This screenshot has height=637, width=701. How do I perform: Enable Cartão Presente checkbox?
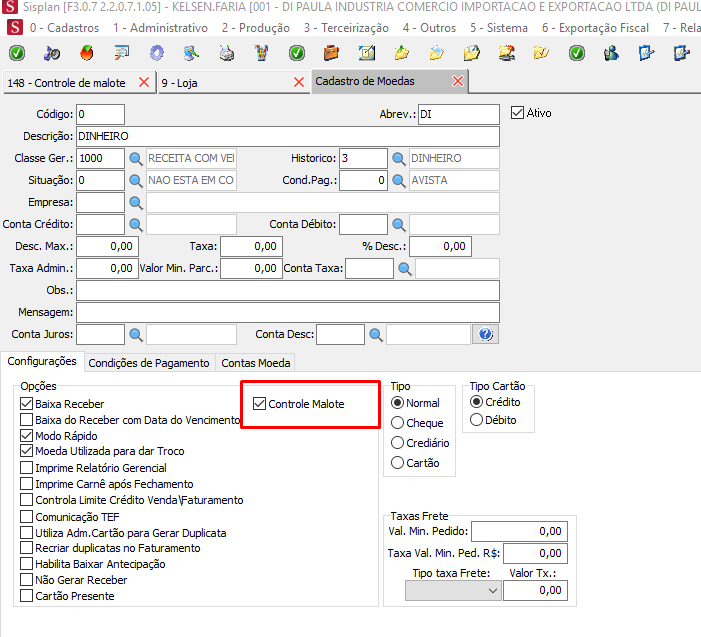pos(27,596)
